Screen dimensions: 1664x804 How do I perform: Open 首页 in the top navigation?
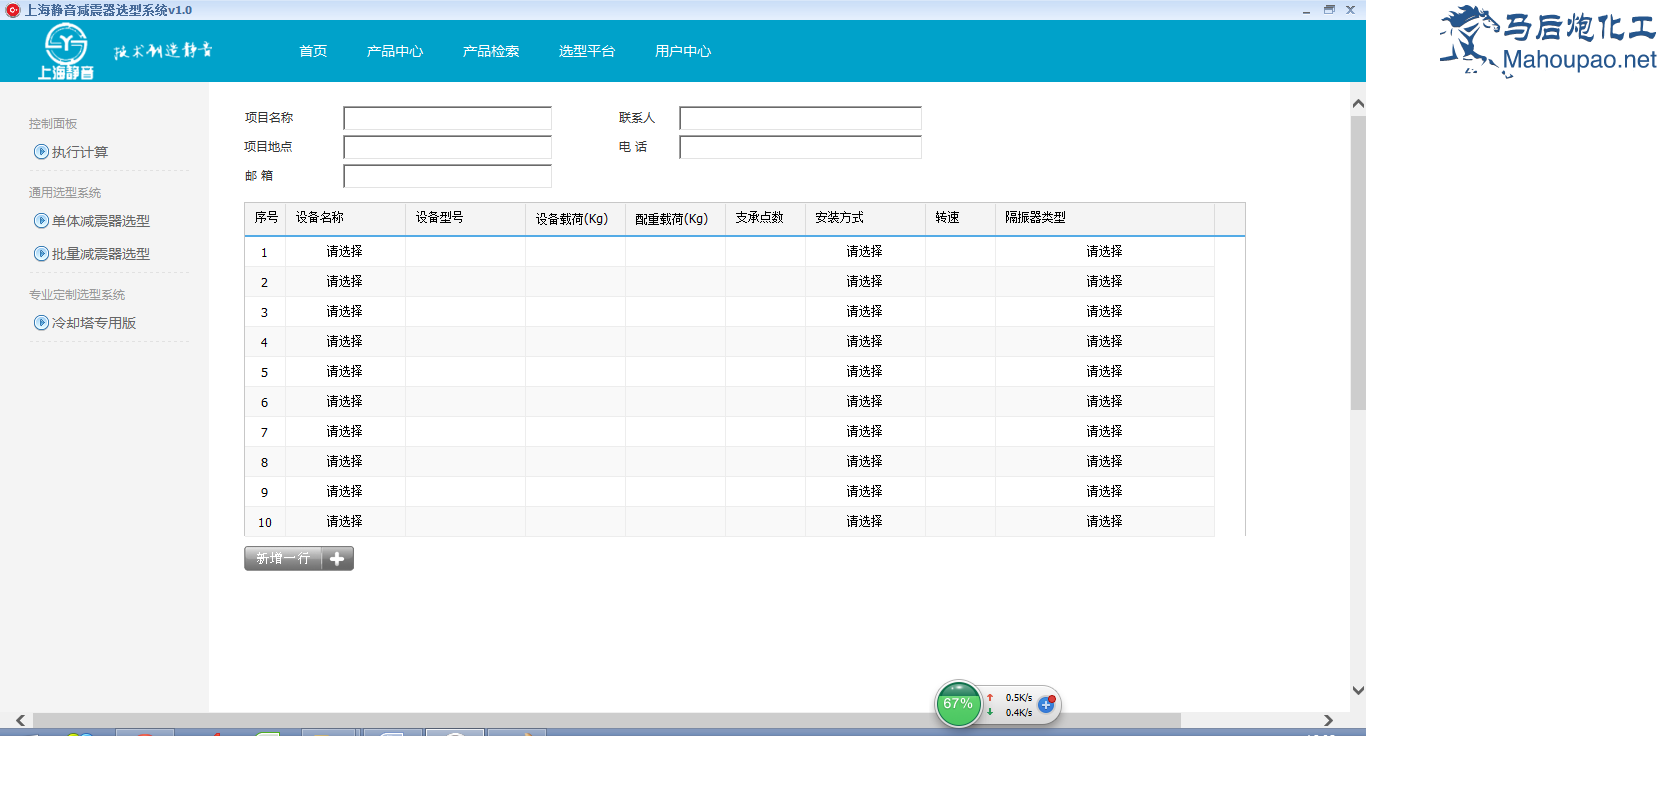coord(313,51)
